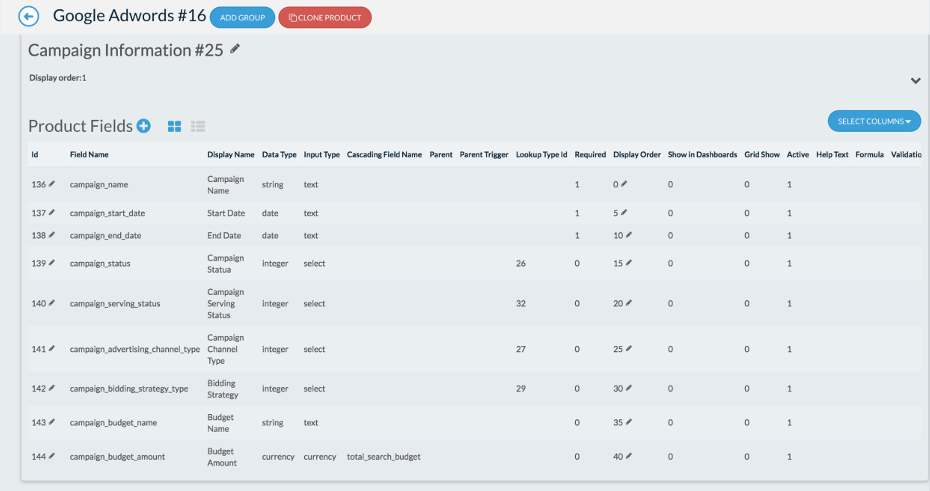This screenshot has height=491, width=930.
Task: Sort by Display Order column header
Action: coord(637,154)
